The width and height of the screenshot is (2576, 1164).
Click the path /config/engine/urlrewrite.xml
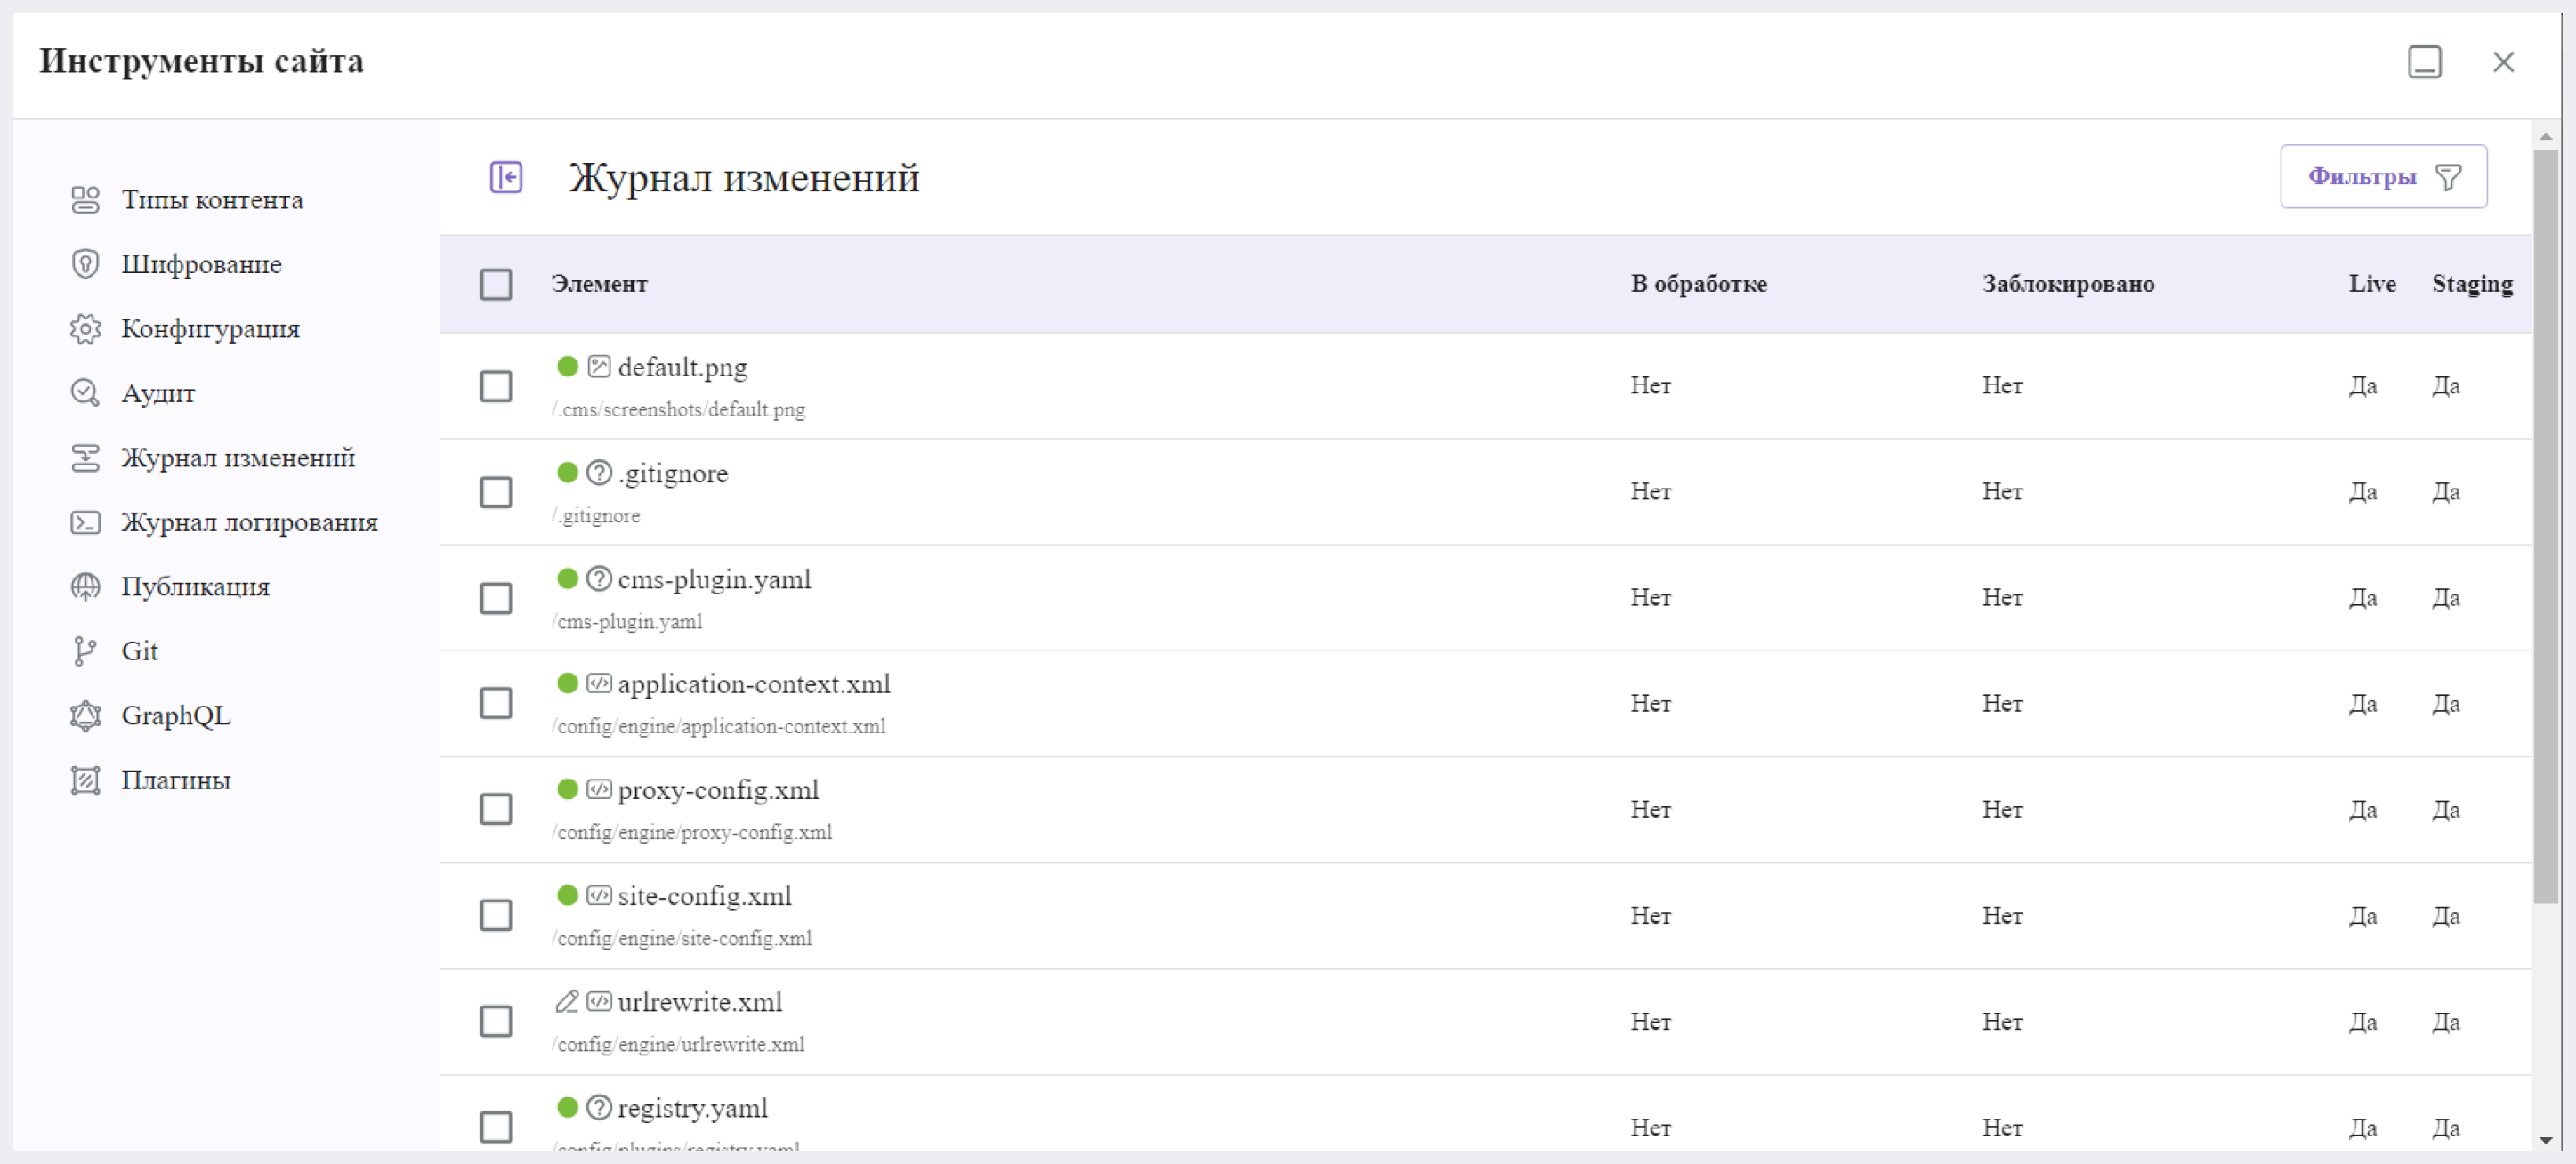coord(678,1045)
